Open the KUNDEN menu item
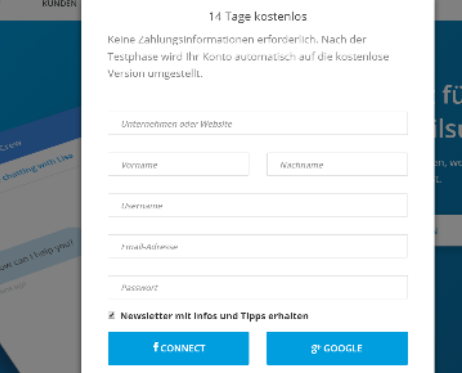This screenshot has width=462, height=373. 59,4
